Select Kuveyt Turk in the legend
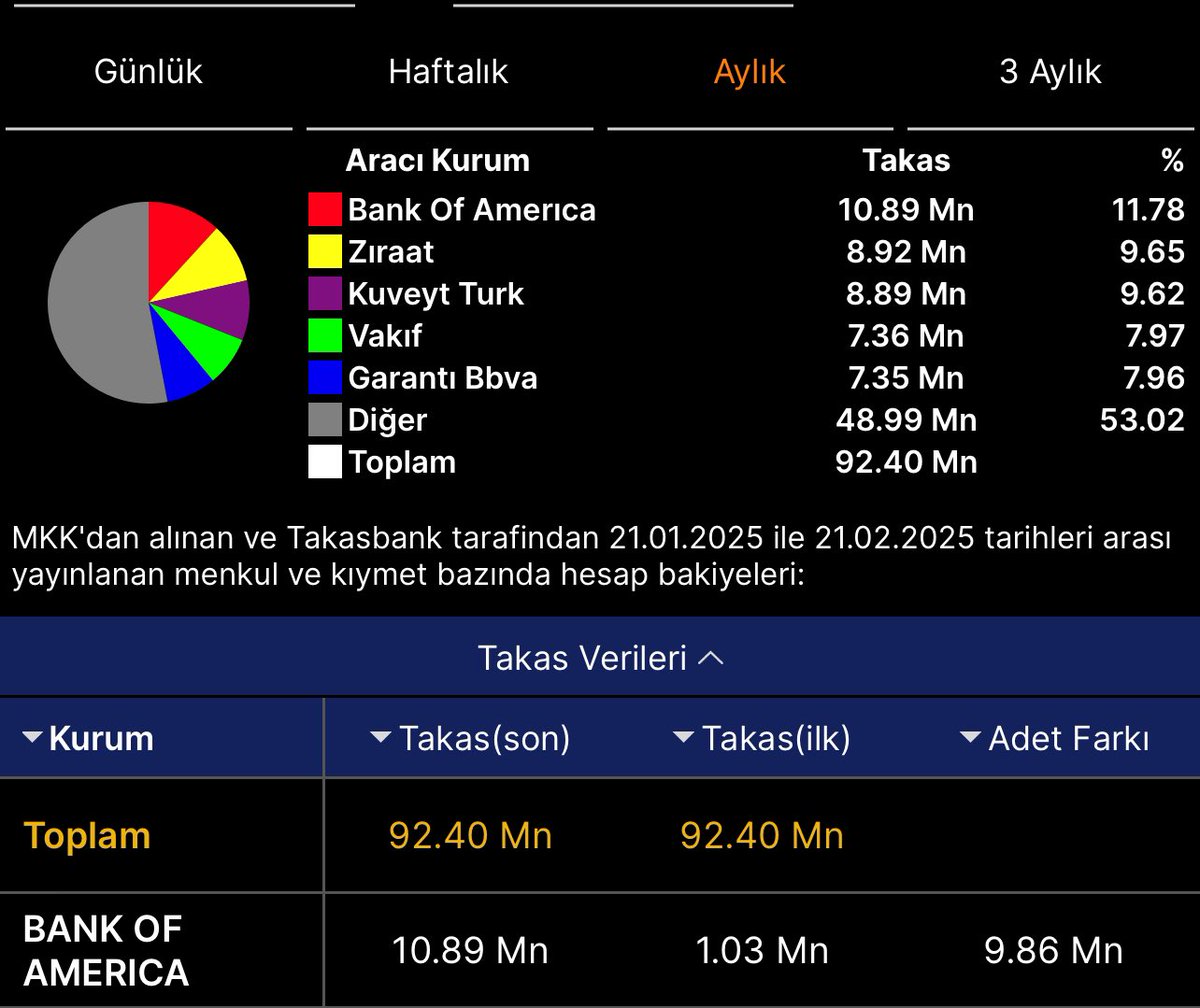Image resolution: width=1200 pixels, height=1008 pixels. [436, 294]
